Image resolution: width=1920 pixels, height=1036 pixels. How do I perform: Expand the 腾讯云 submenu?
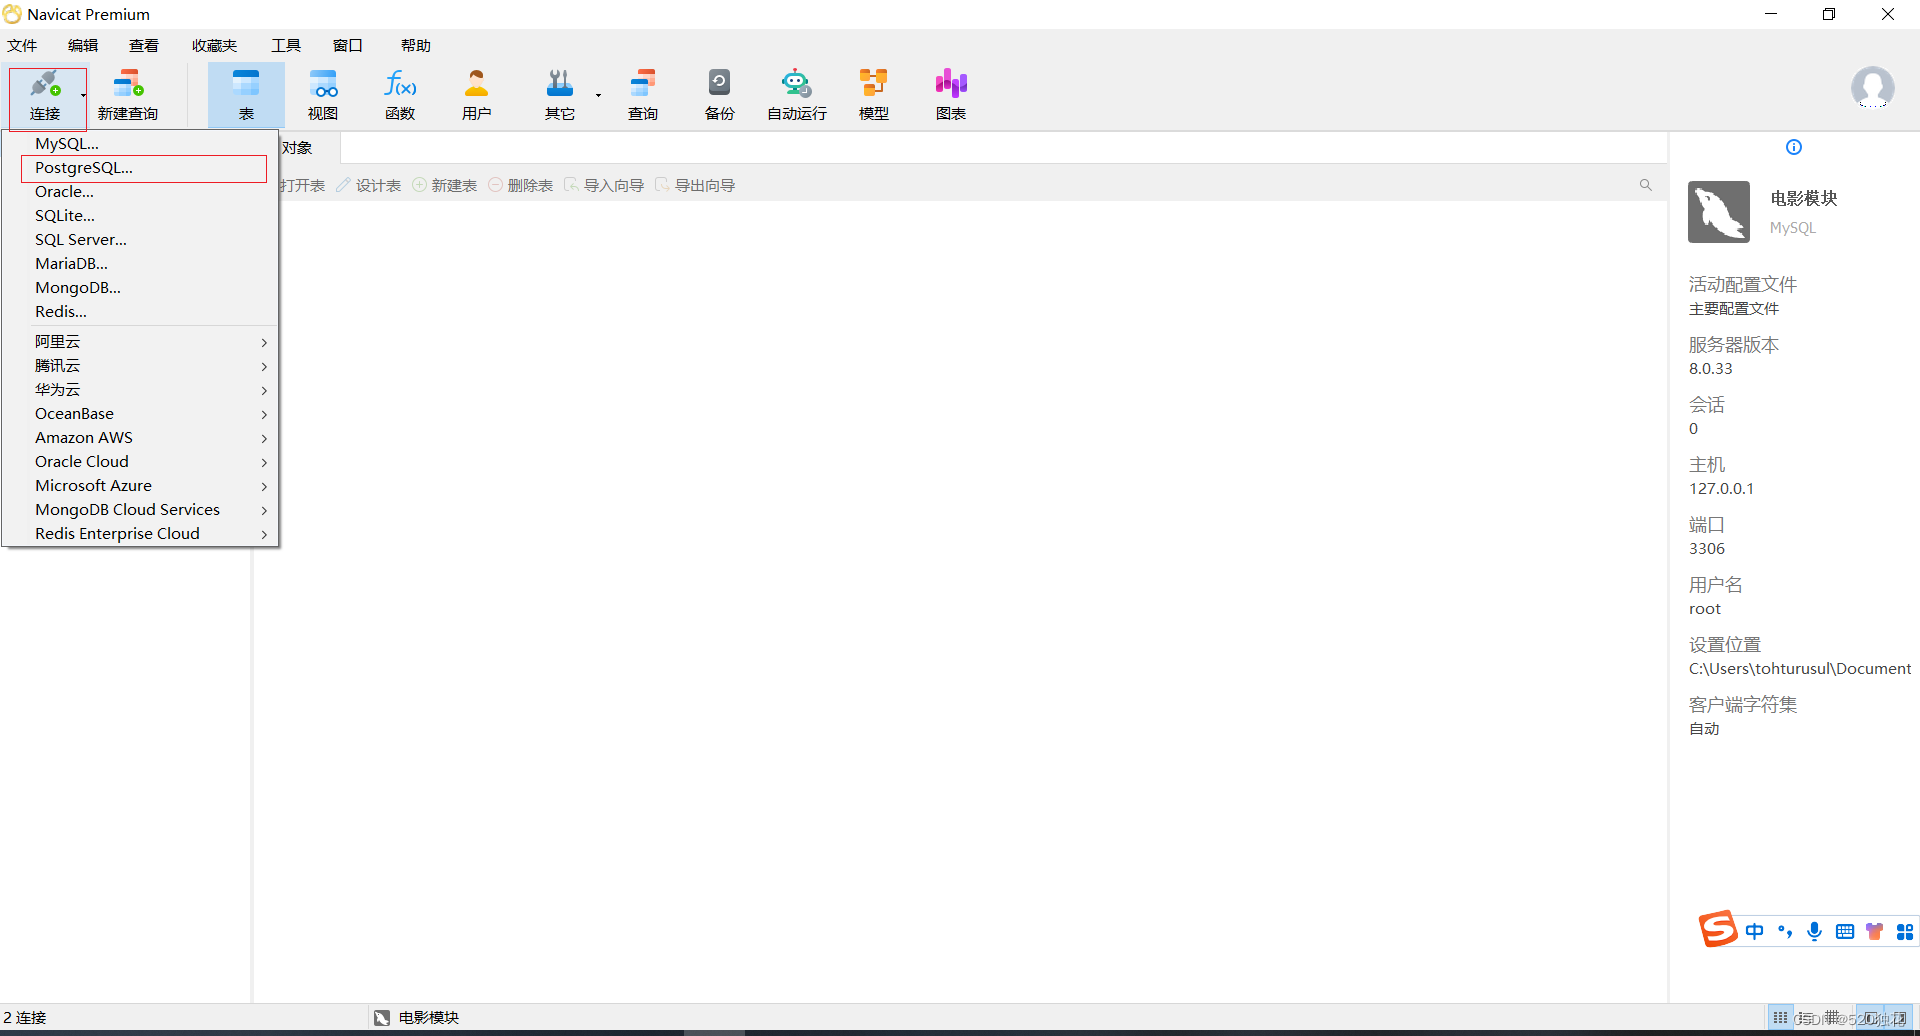point(140,366)
